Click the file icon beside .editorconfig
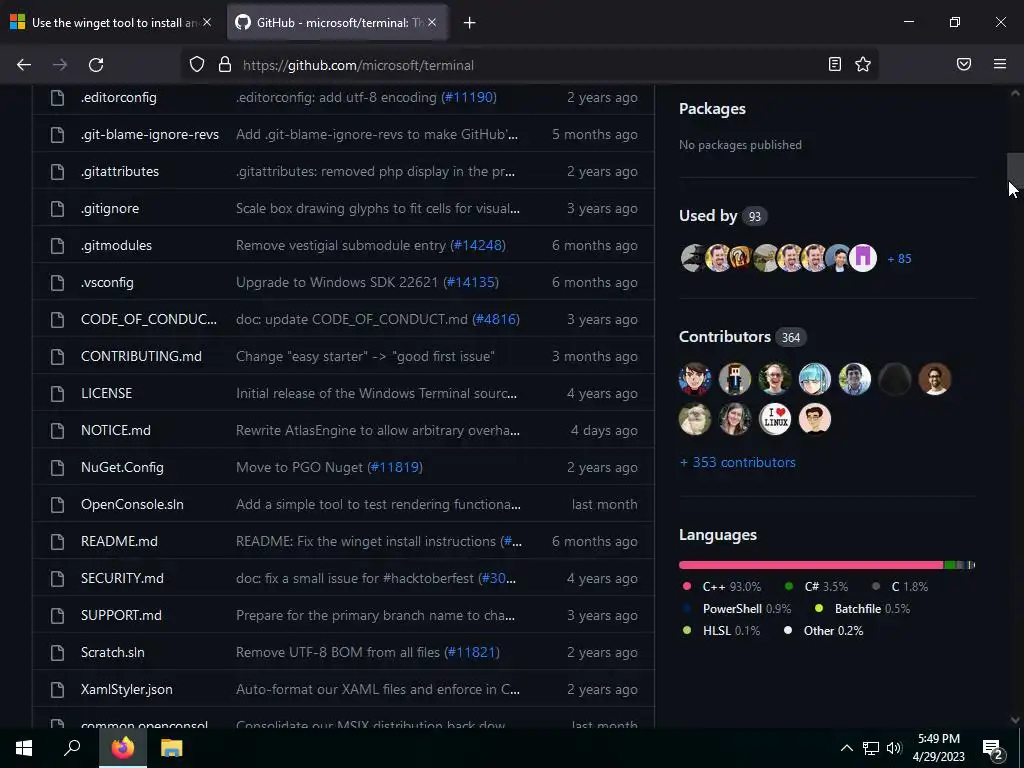This screenshot has width=1024, height=768. pos(57,97)
